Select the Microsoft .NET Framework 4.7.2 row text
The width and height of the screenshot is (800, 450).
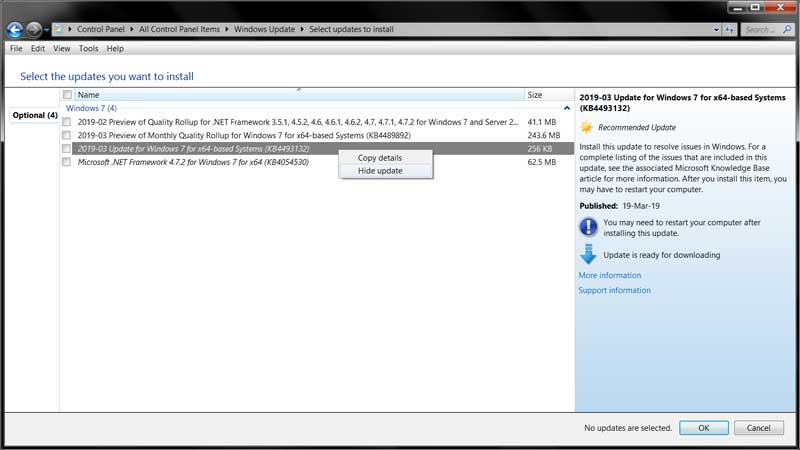click(x=193, y=162)
